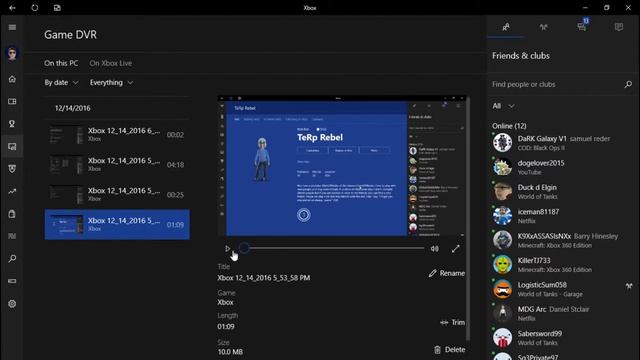
Task: Select the 00:02 clip in list
Action: click(x=117, y=135)
